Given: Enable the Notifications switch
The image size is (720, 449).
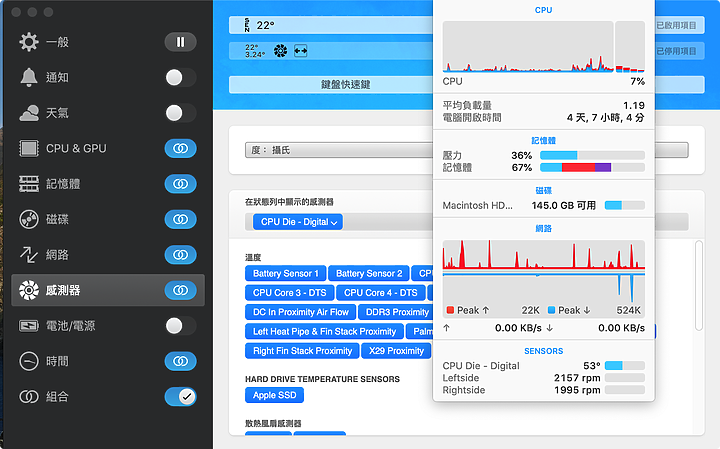Looking at the screenshot, I should [x=180, y=78].
